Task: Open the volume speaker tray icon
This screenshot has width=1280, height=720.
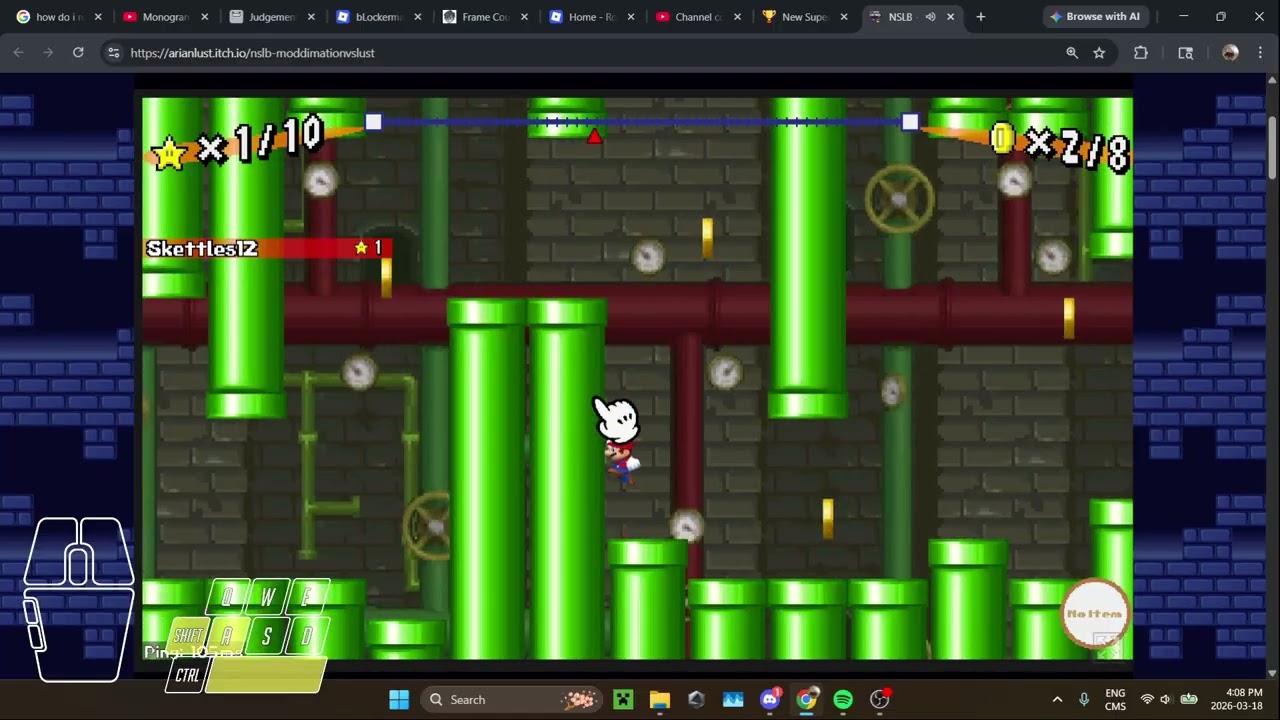Action: coord(1166,699)
